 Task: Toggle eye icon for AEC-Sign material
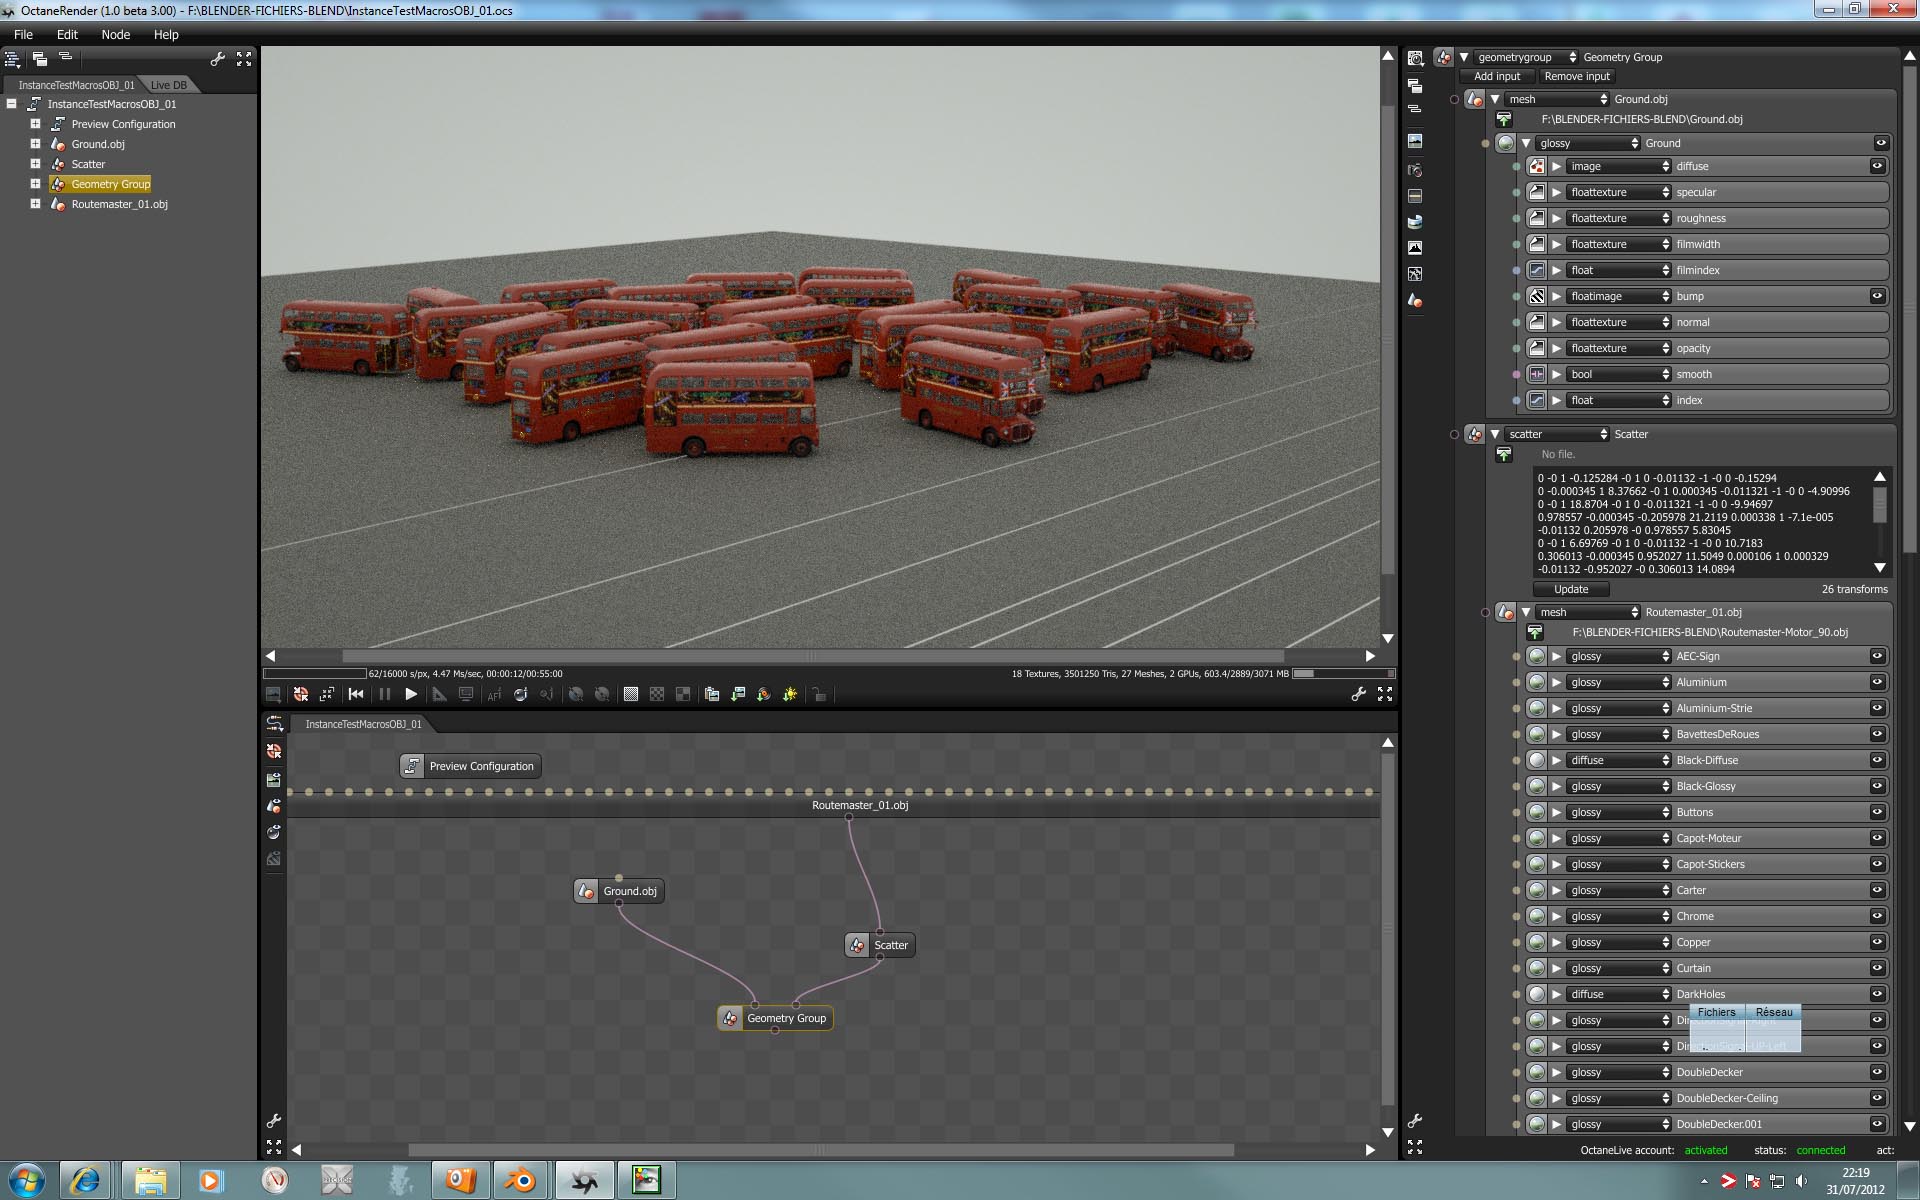pos(1877,656)
